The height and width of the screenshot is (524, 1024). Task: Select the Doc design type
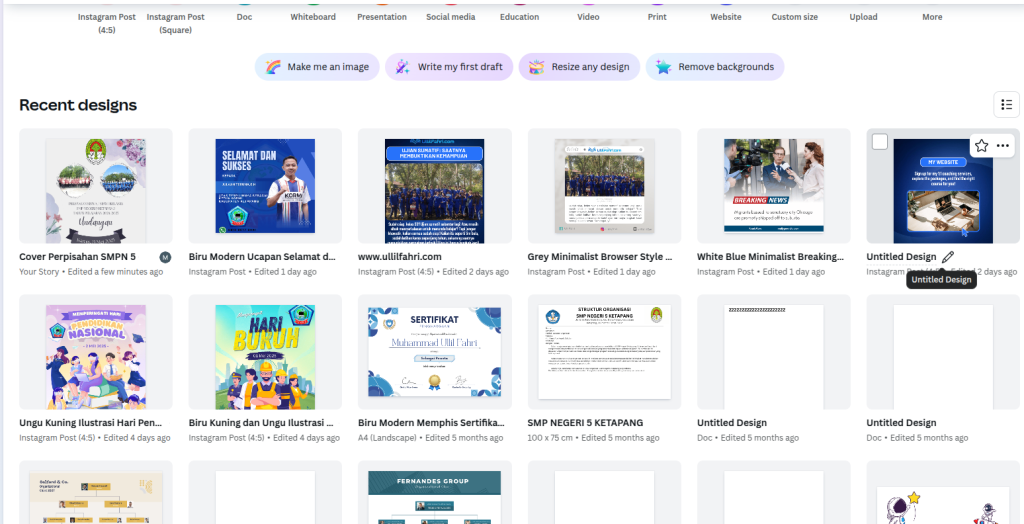tap(244, 17)
